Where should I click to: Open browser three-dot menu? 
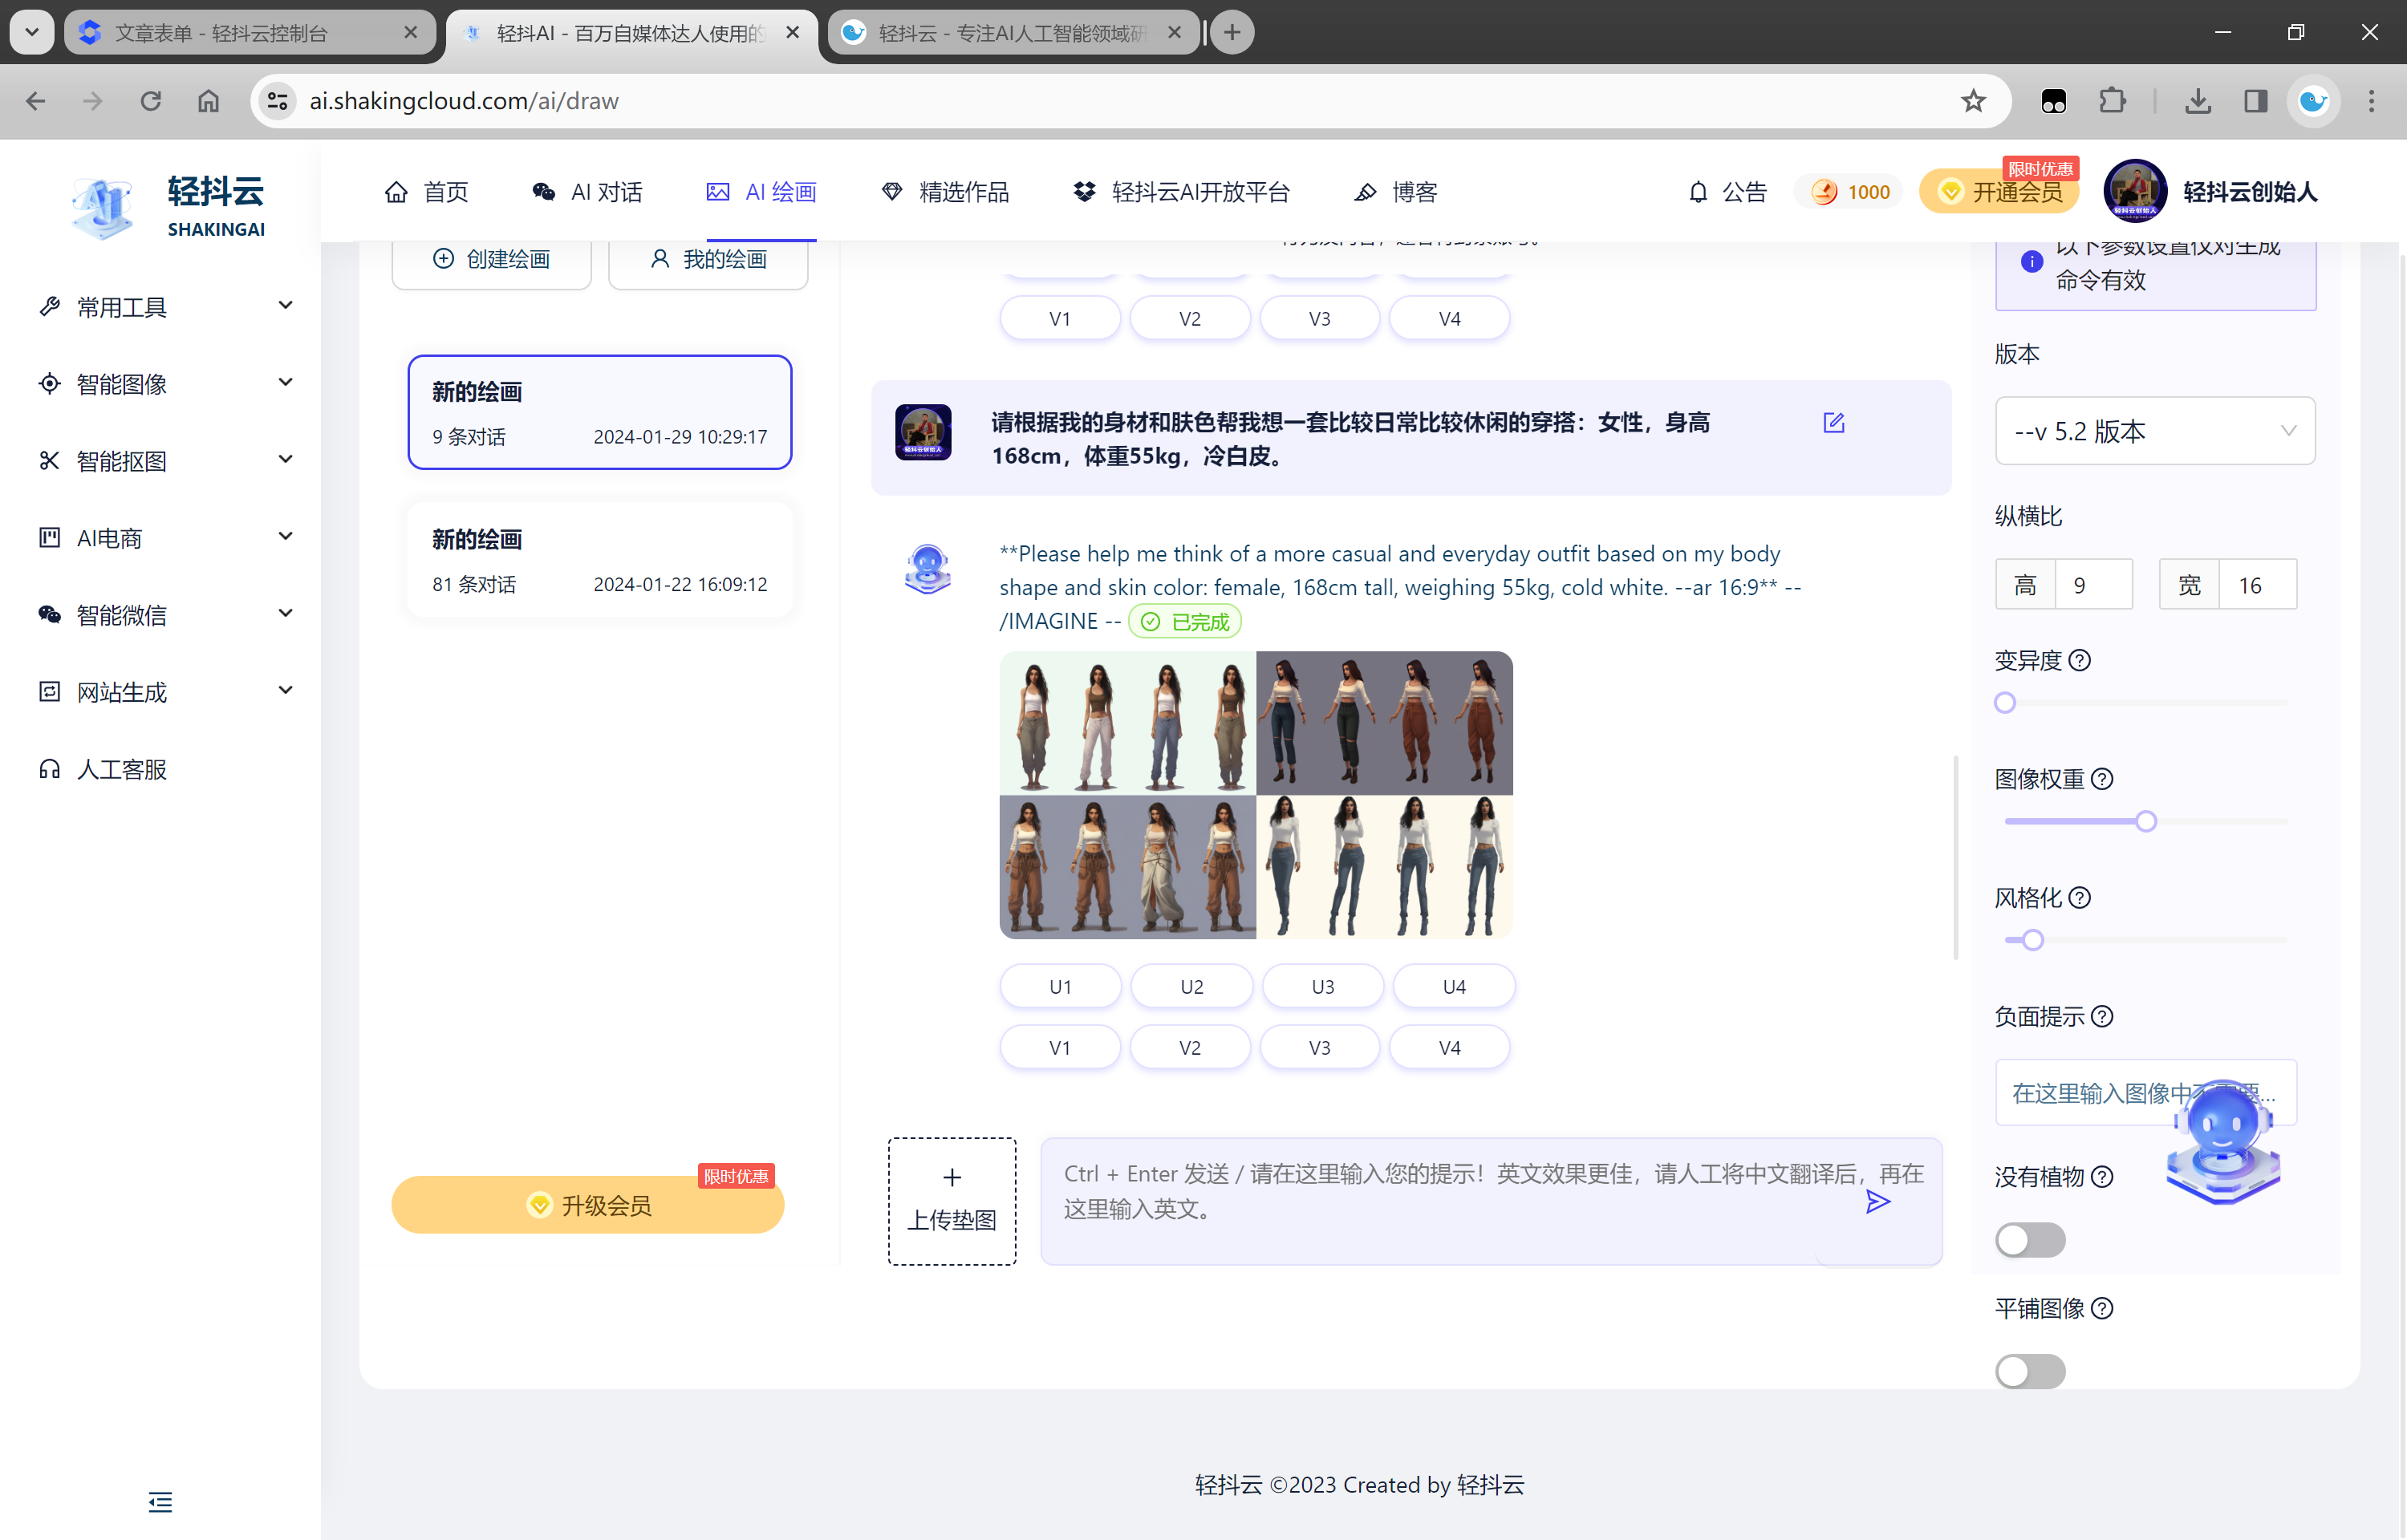(x=2371, y=101)
